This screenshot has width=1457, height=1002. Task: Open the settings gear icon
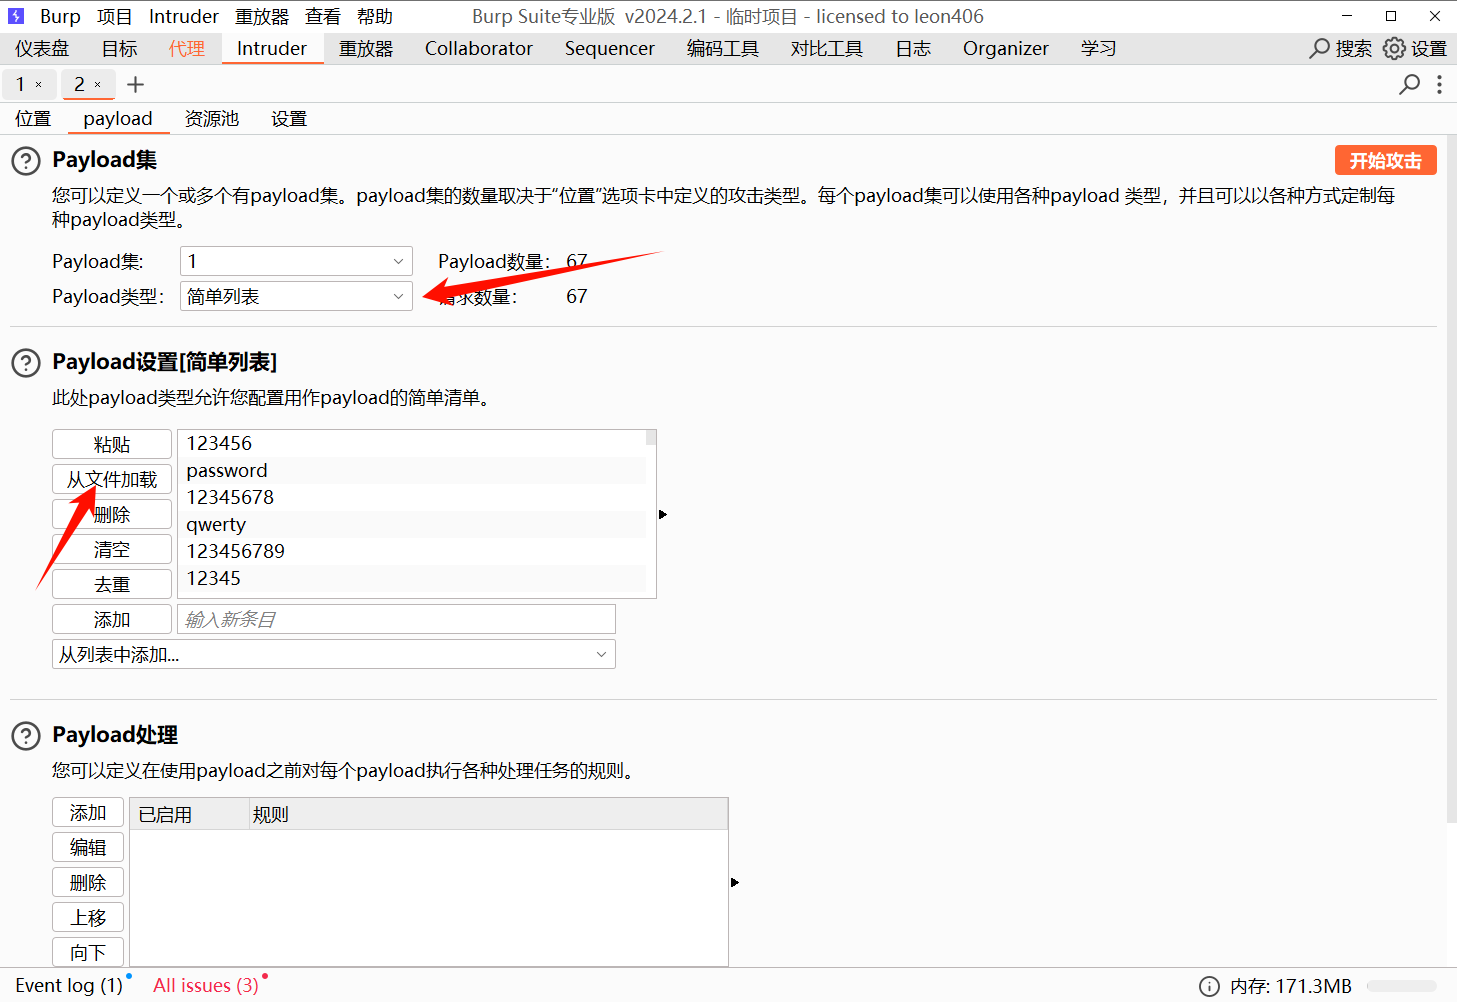tap(1394, 48)
